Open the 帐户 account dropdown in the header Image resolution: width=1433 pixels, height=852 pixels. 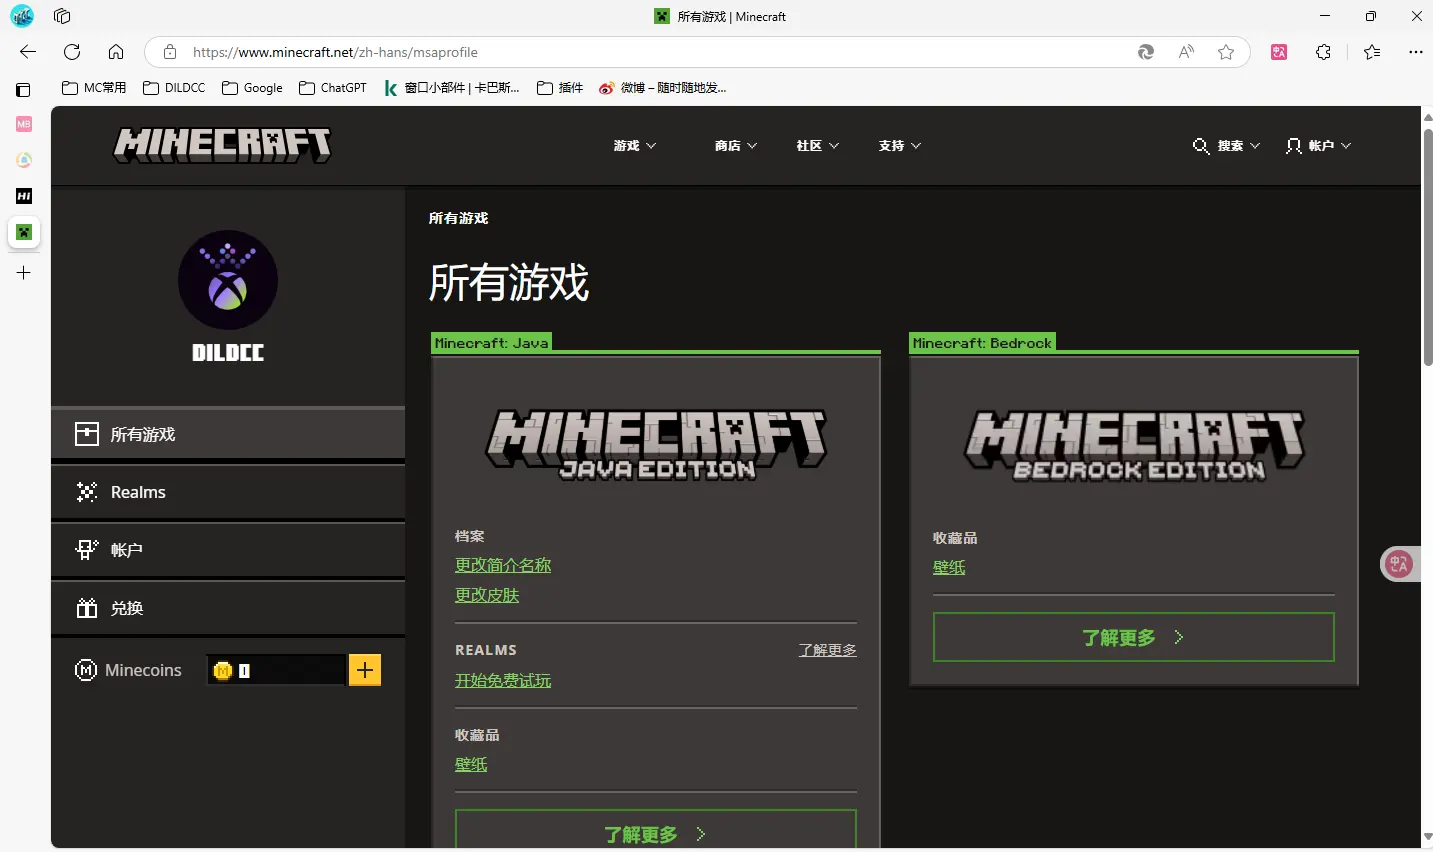[1319, 146]
